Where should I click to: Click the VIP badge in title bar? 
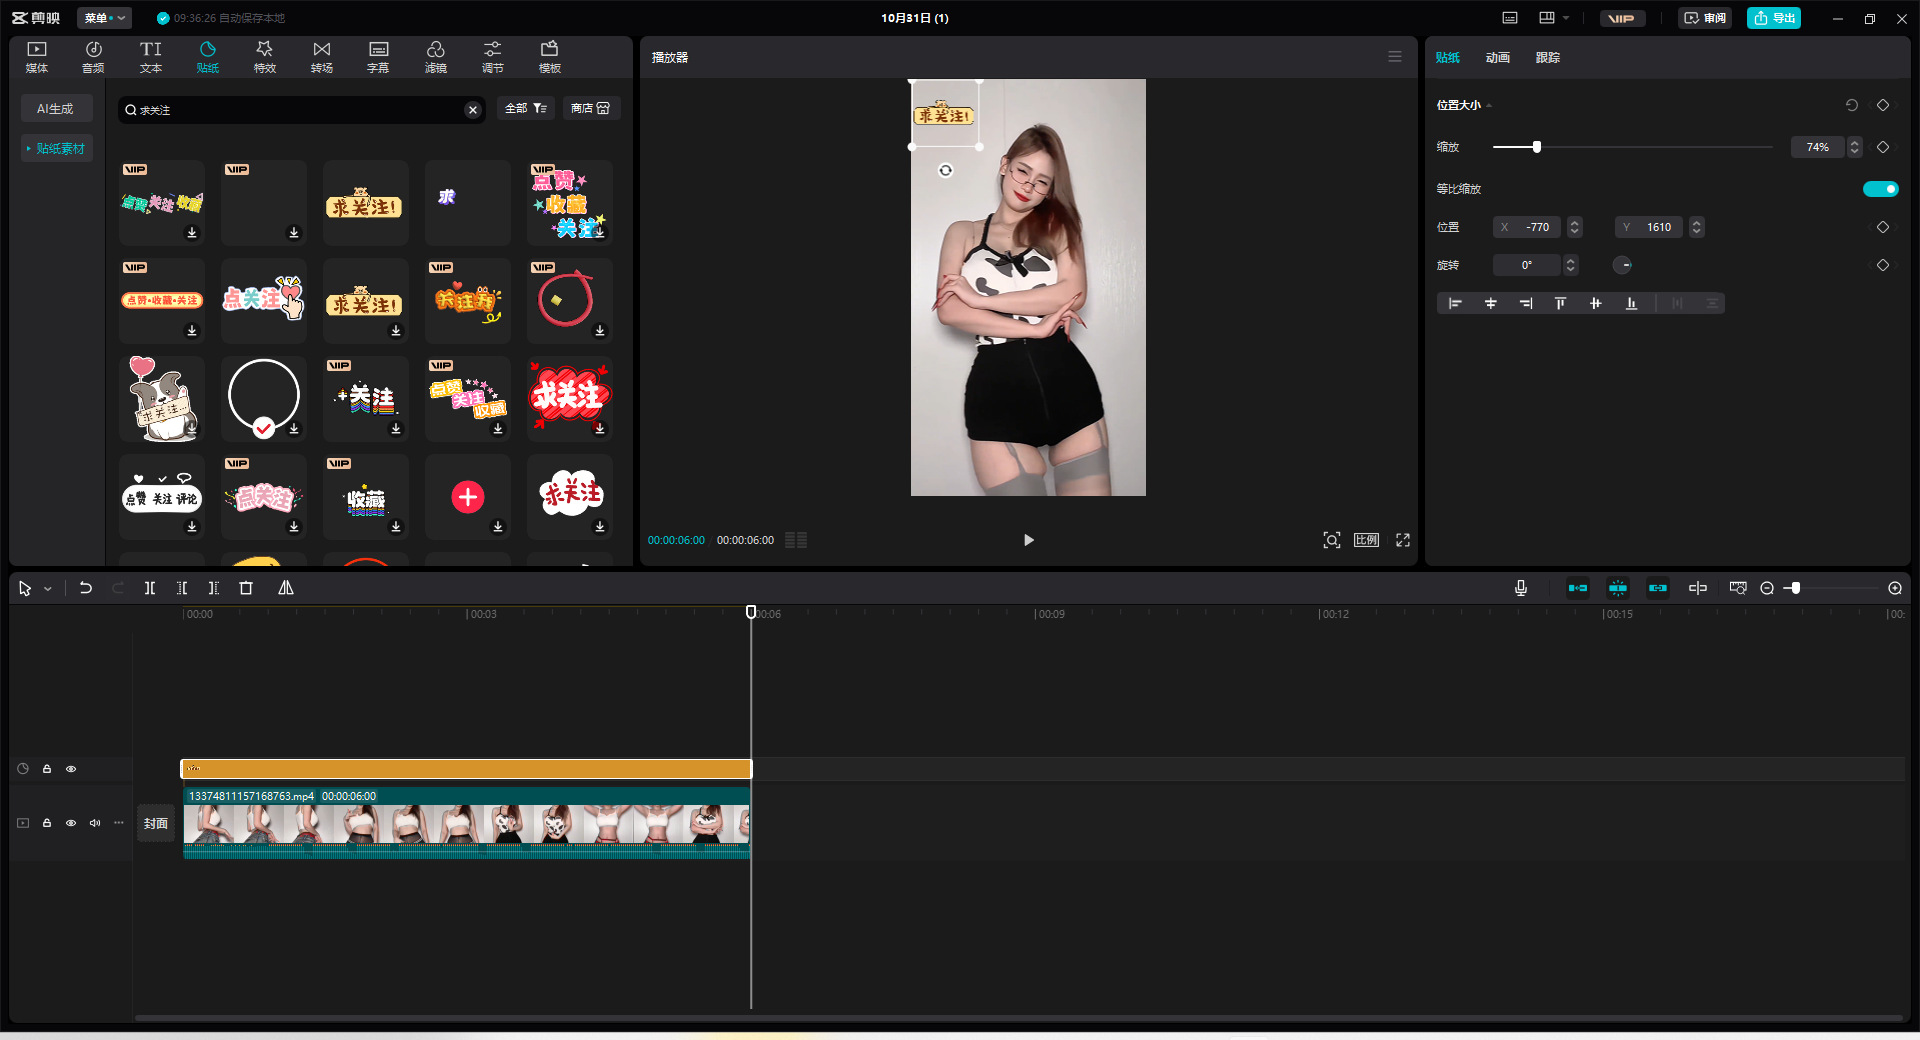(1622, 18)
